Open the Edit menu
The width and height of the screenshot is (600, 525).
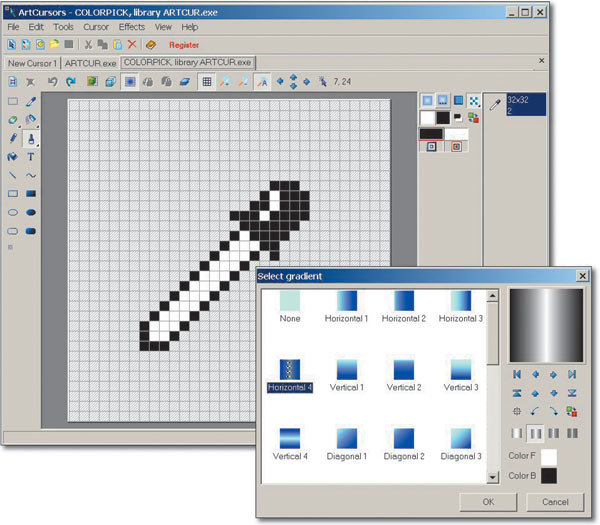36,27
